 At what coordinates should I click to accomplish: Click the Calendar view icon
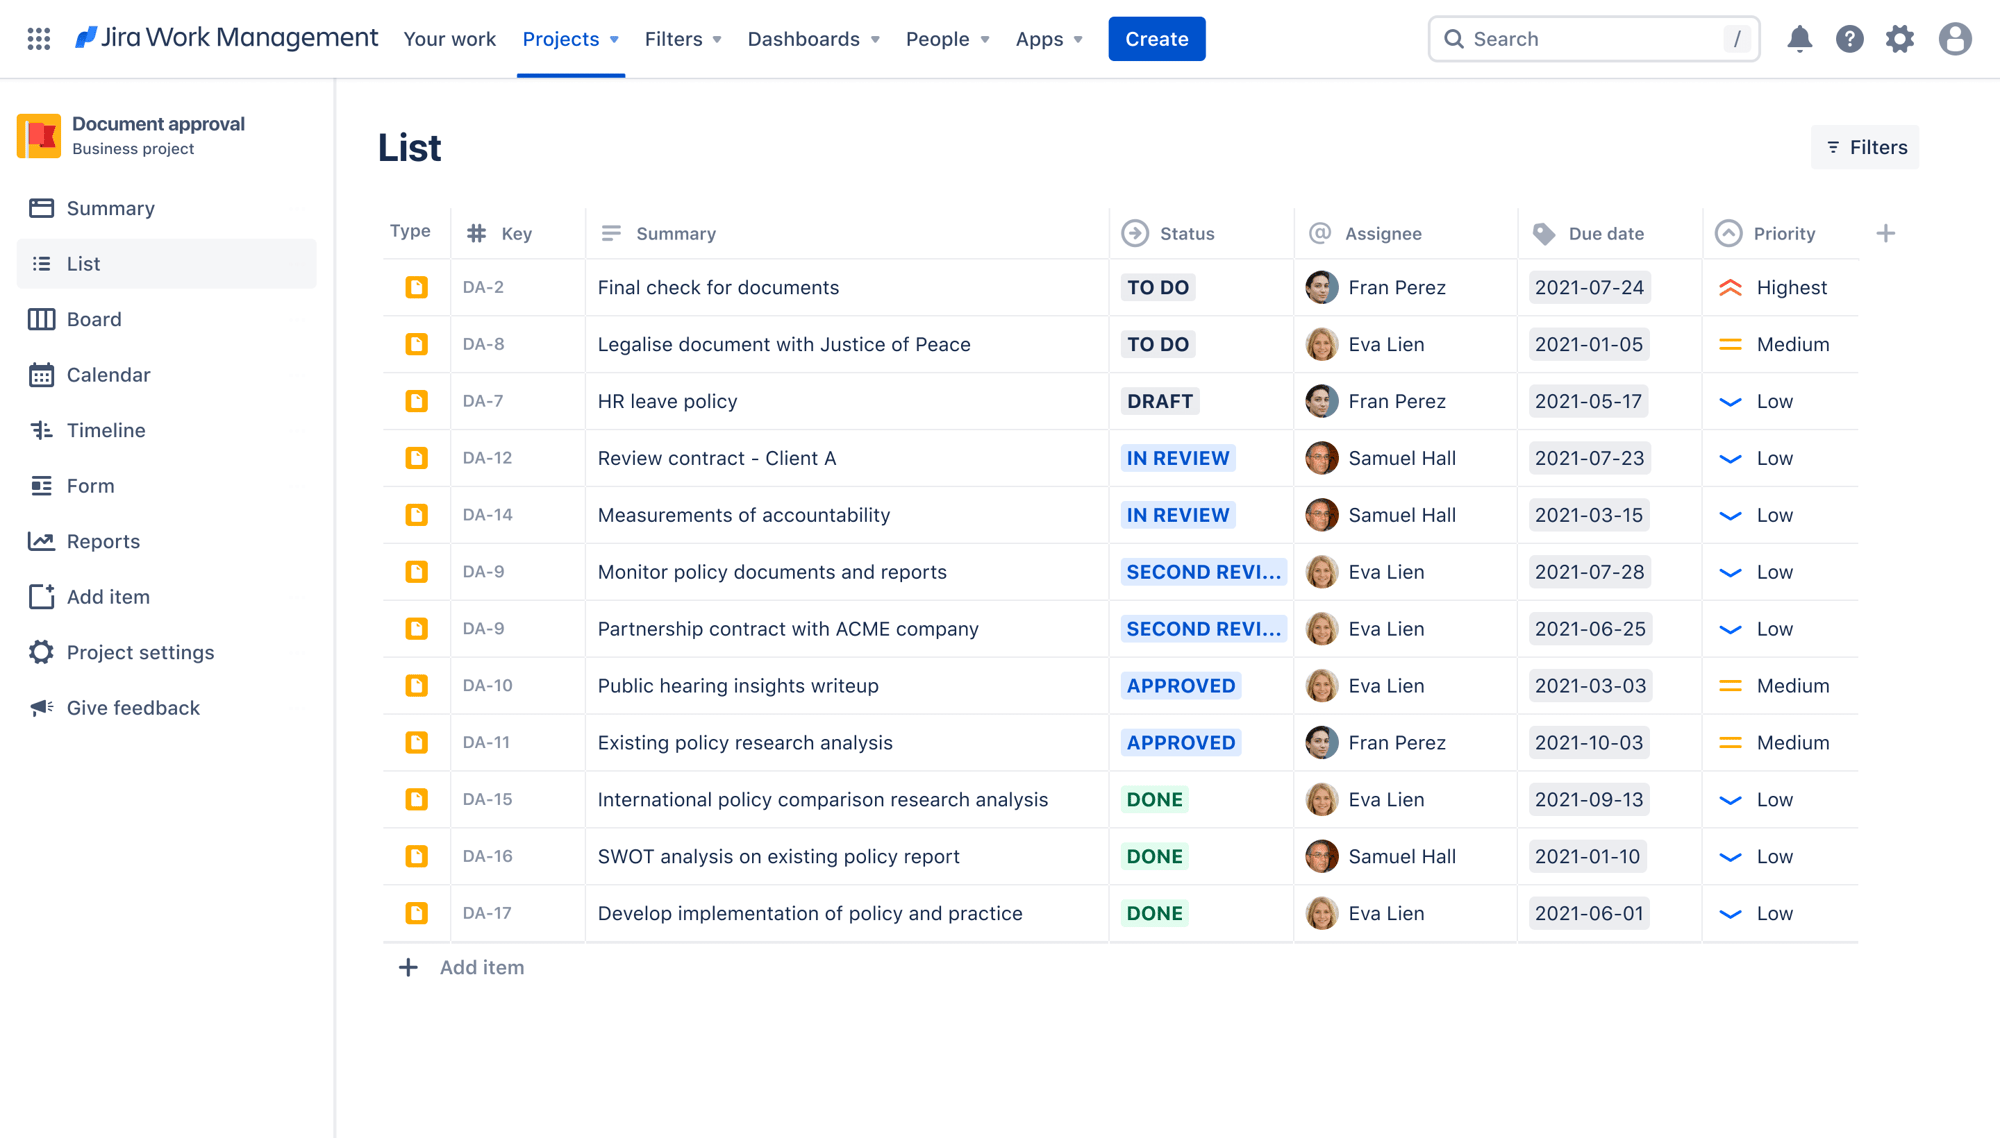(40, 372)
